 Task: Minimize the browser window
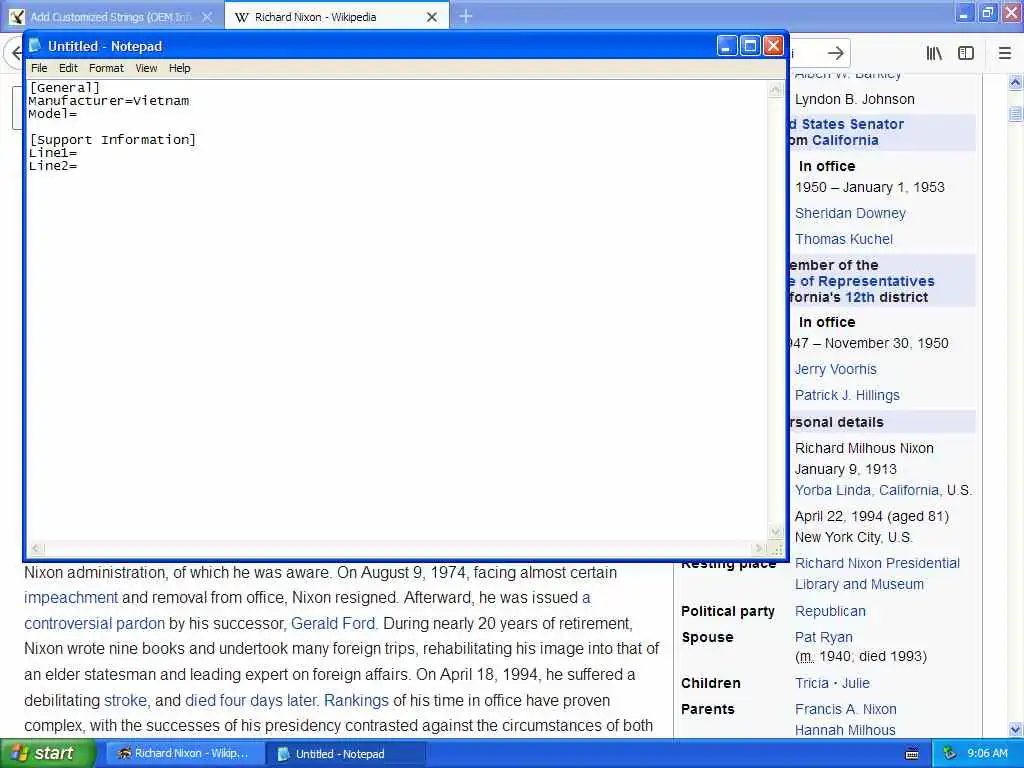tap(964, 13)
